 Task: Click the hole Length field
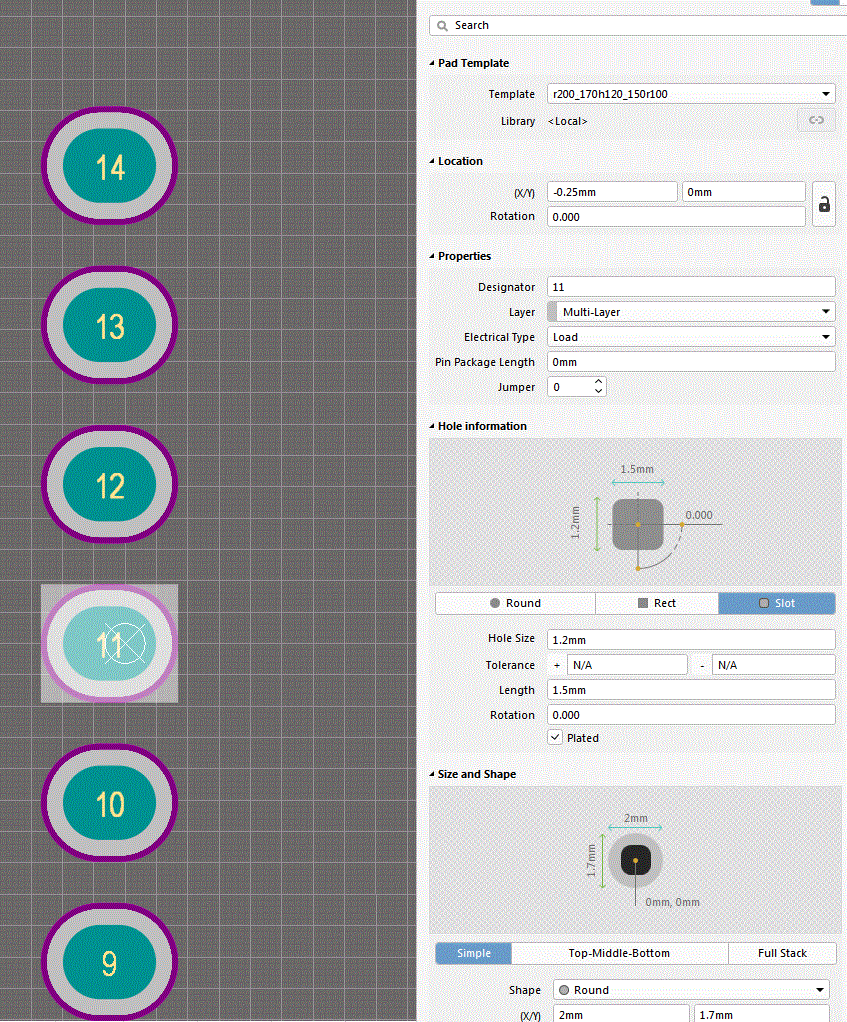tap(691, 690)
